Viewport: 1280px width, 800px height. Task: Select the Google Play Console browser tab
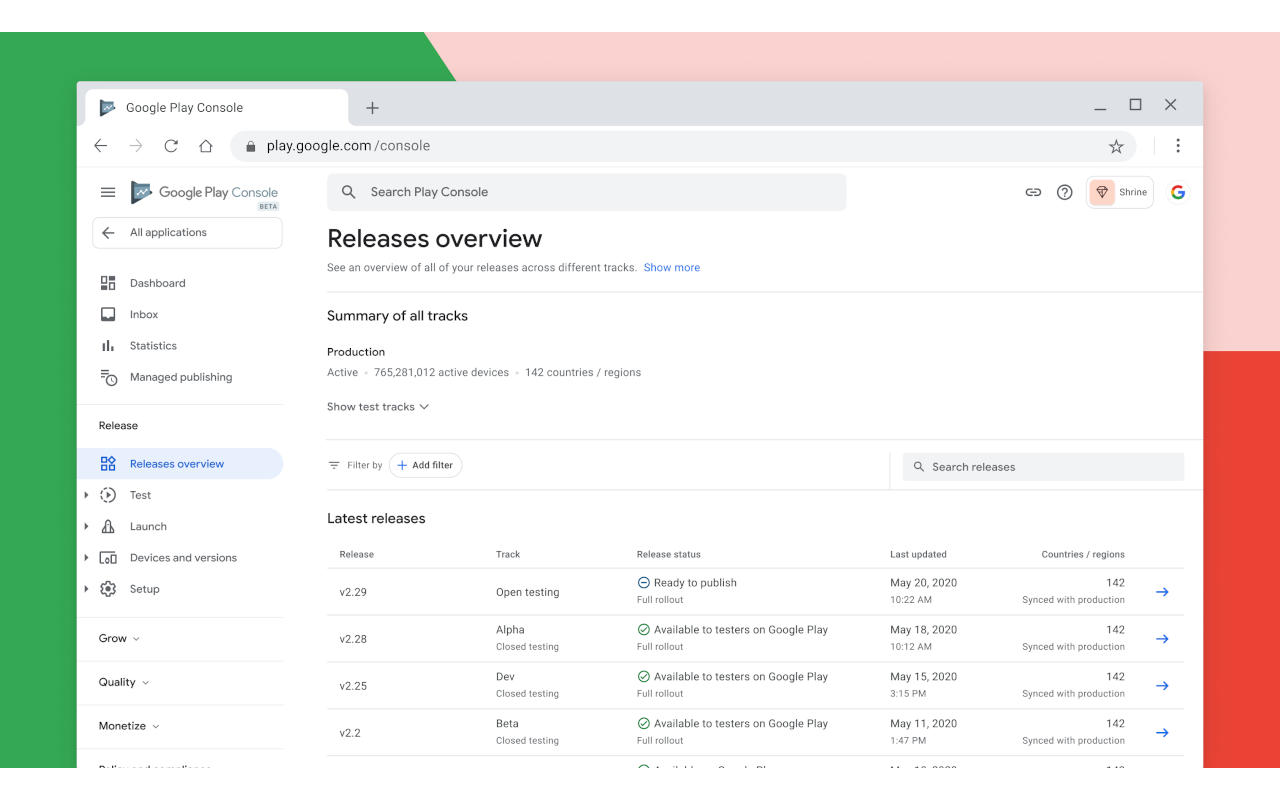(x=218, y=108)
